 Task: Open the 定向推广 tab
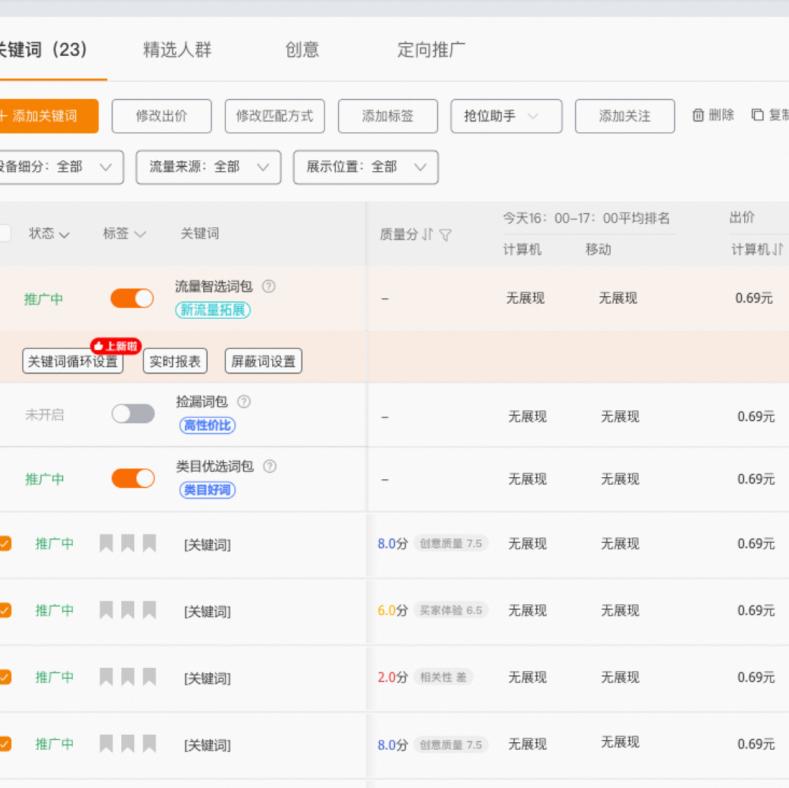[x=431, y=50]
